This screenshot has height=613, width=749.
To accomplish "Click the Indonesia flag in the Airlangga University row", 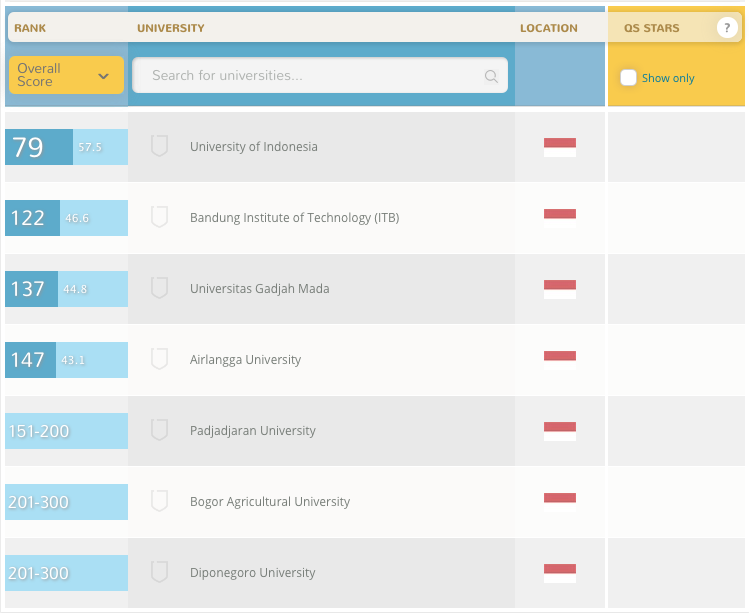I will (x=560, y=360).
